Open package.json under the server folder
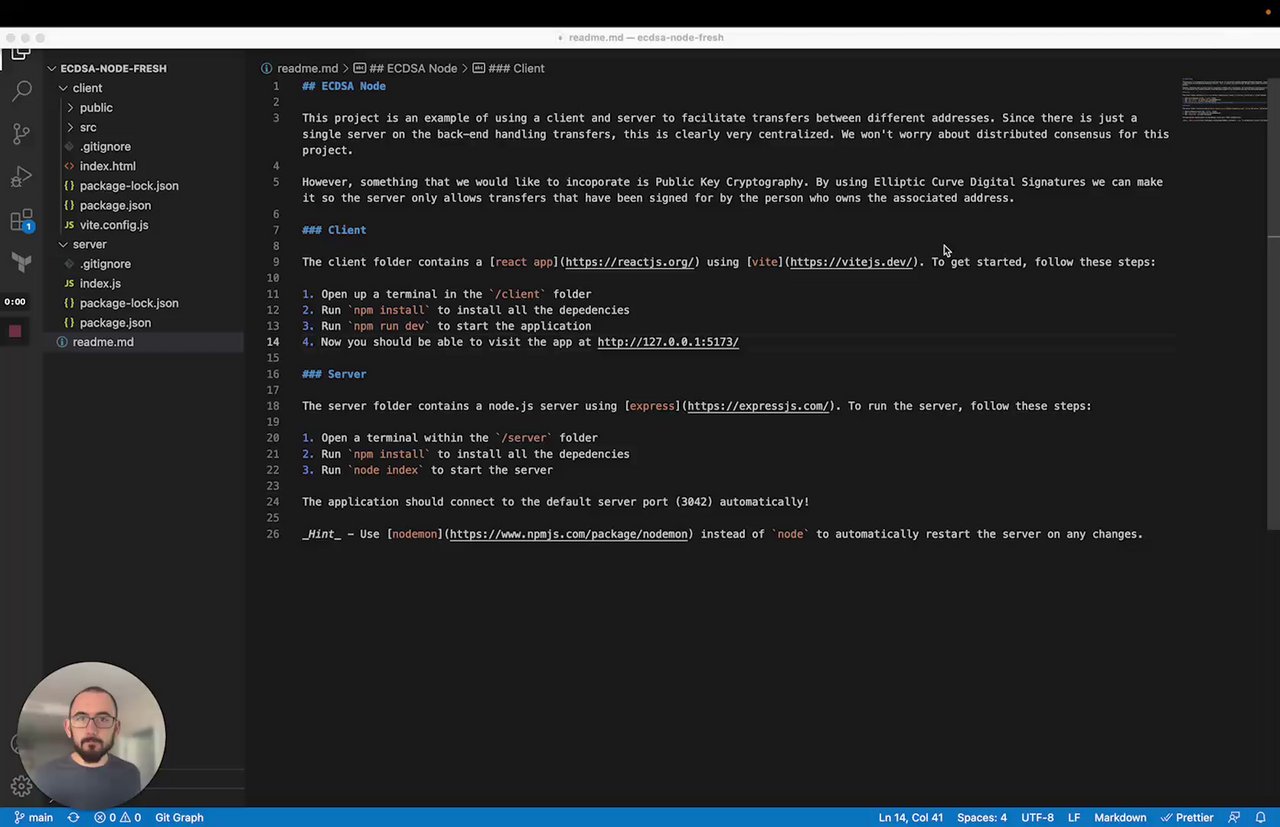 (115, 323)
